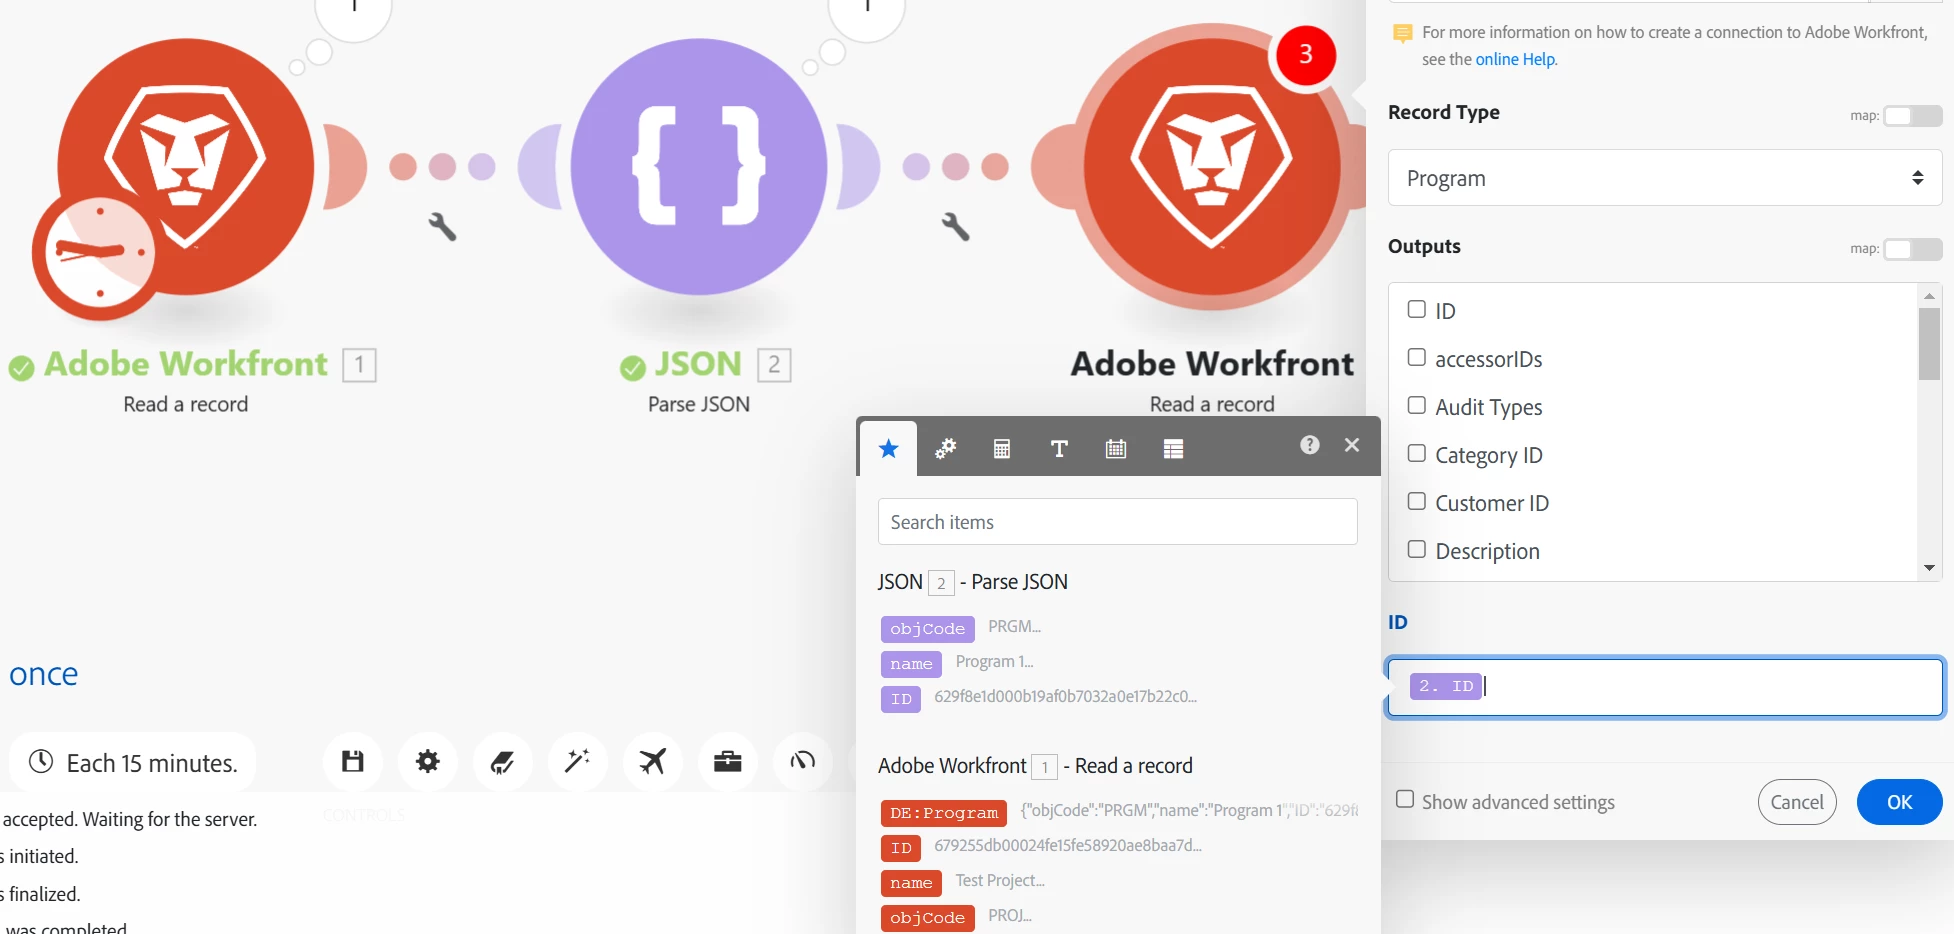The width and height of the screenshot is (1954, 934).
Task: Enable Show advanced settings
Action: click(1405, 799)
